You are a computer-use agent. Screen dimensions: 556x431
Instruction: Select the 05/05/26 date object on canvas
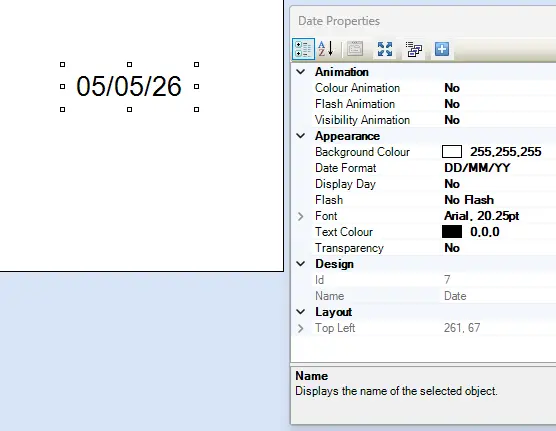coord(129,87)
